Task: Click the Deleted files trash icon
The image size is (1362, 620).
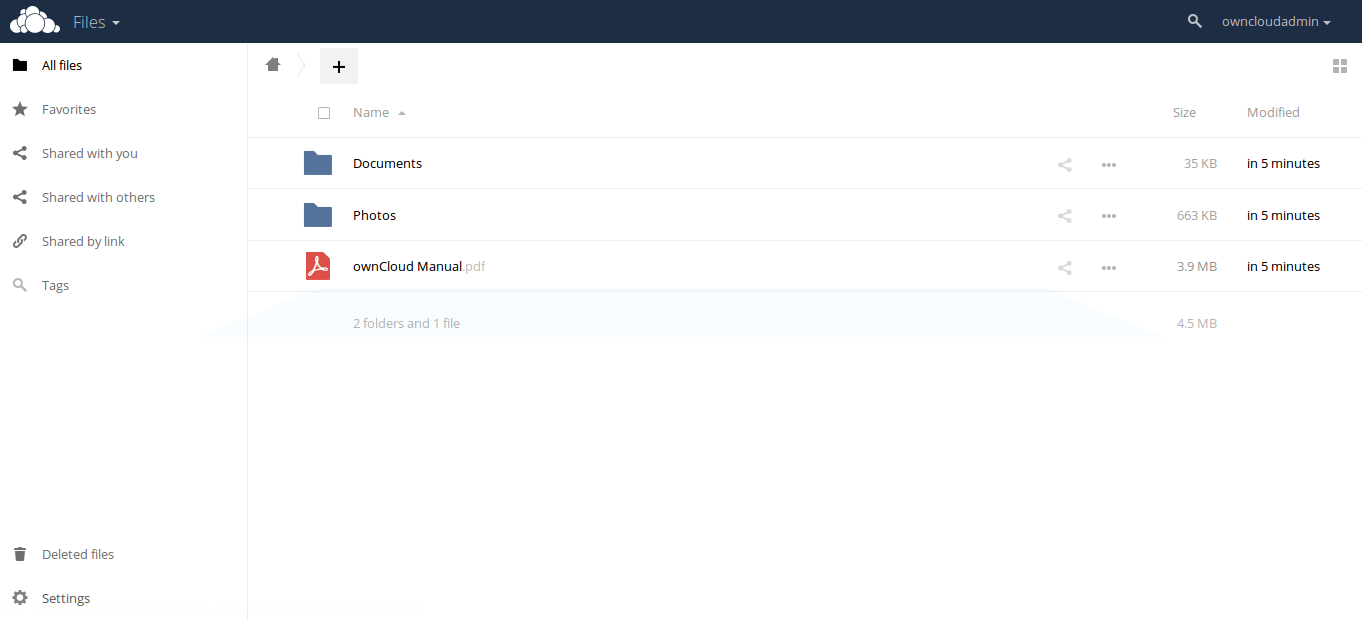Action: click(20, 554)
